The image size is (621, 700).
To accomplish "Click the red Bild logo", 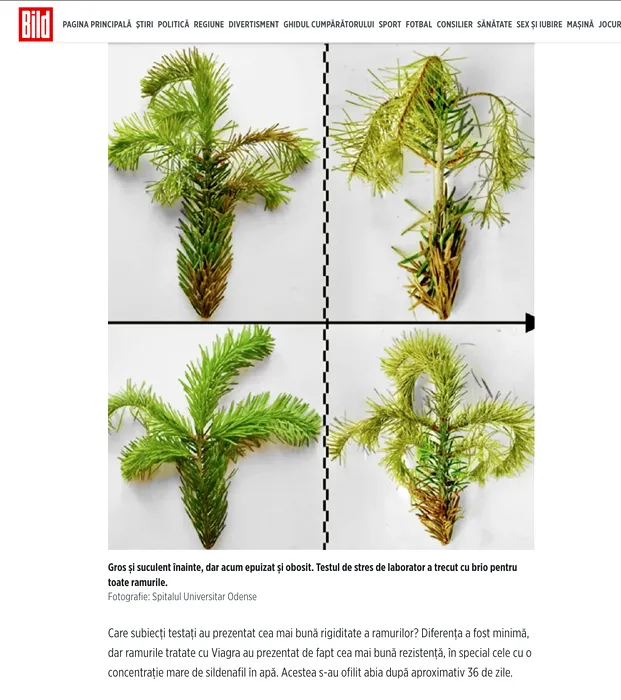I will [x=36, y=25].
